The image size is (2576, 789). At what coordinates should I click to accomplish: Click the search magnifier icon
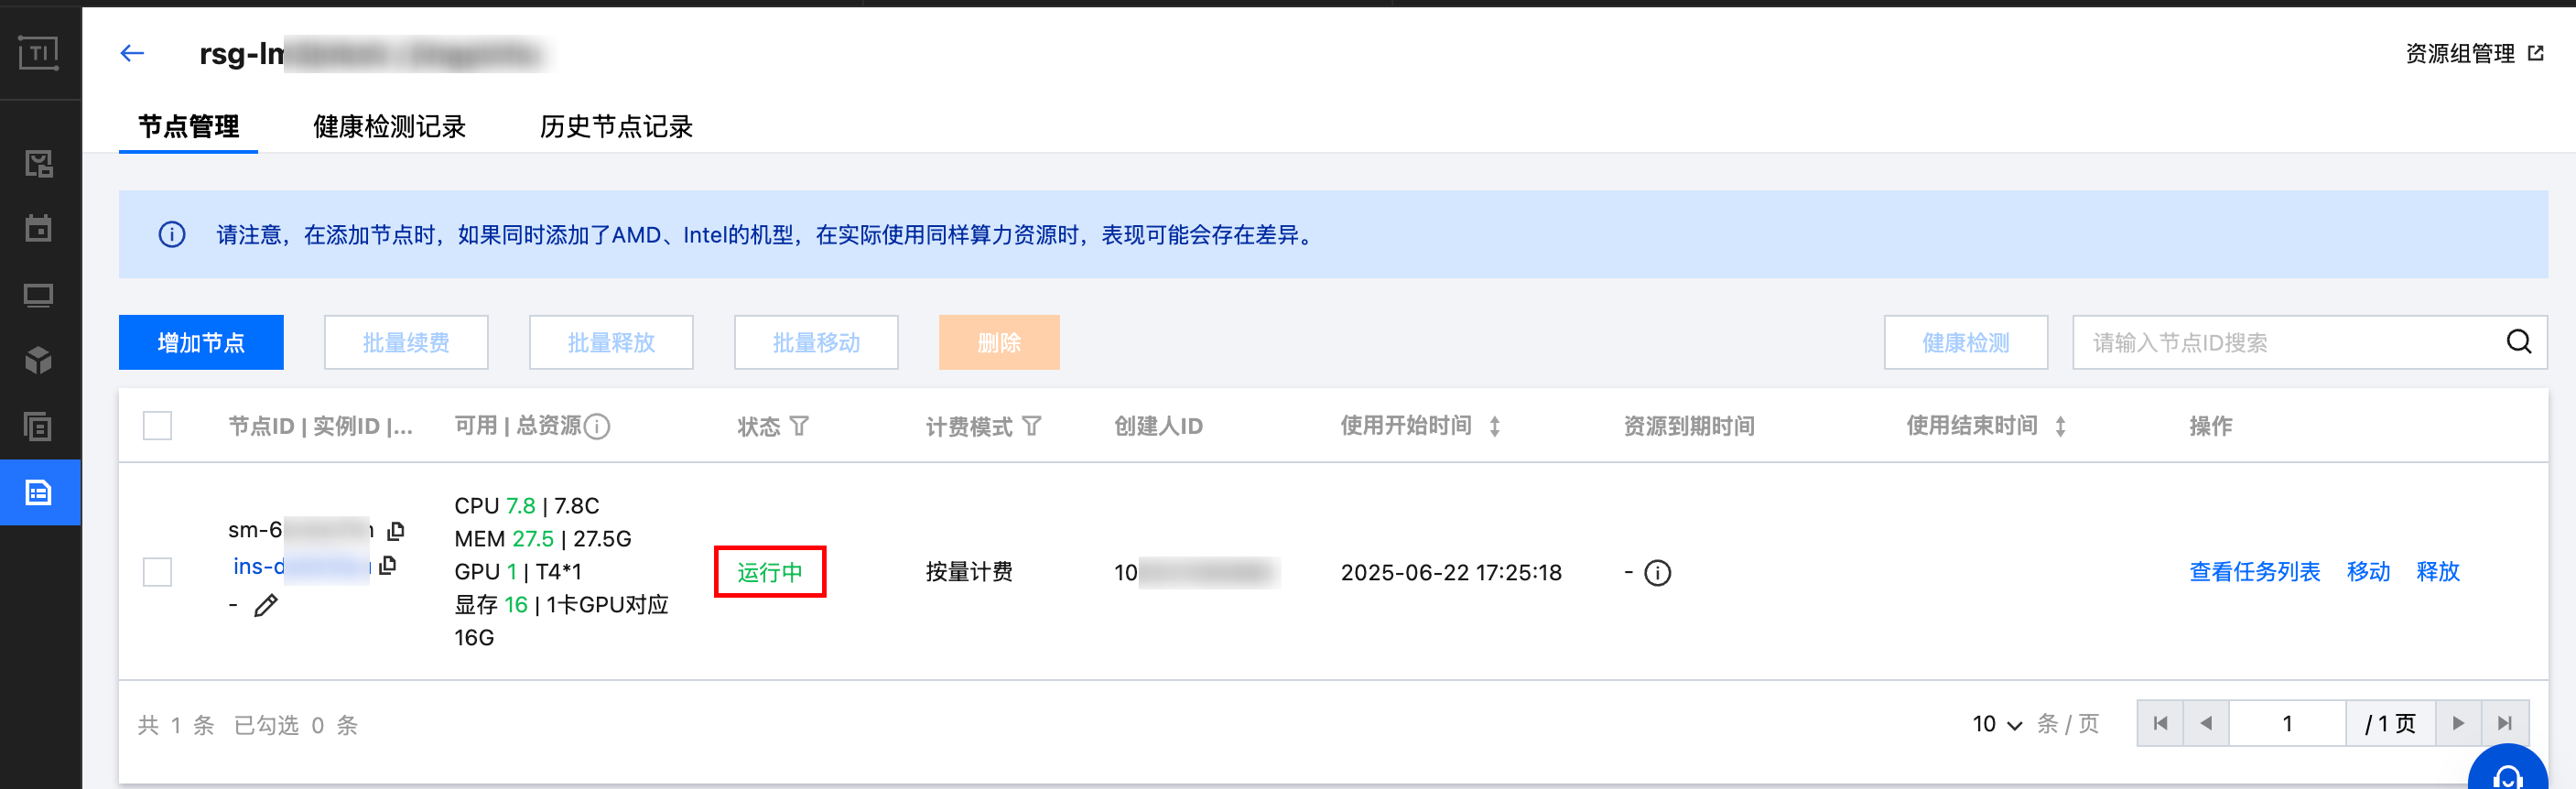click(x=2518, y=342)
